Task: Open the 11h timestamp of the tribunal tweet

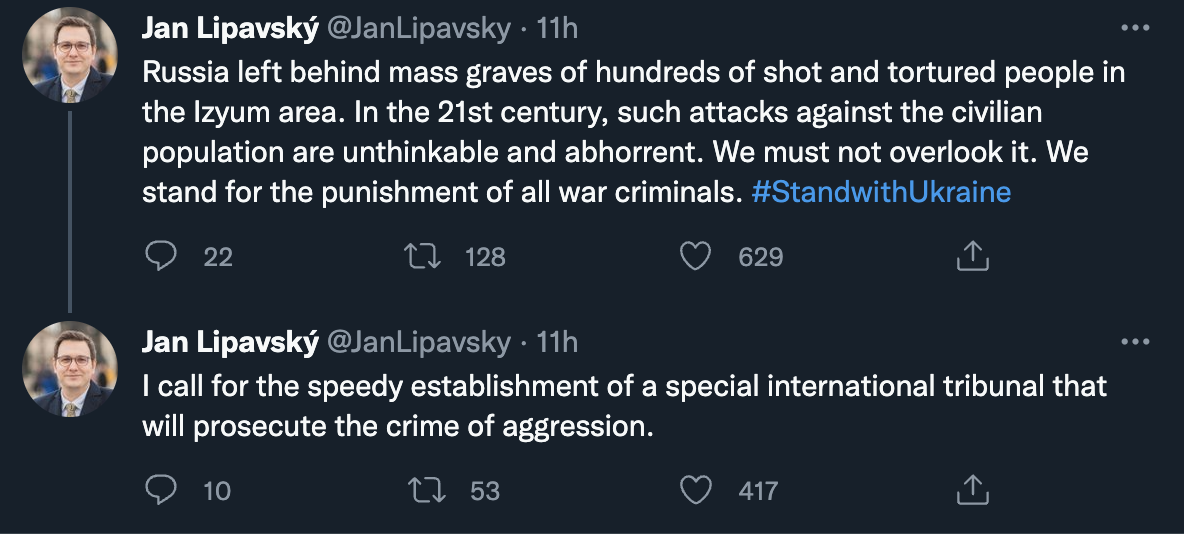Action: pos(557,343)
